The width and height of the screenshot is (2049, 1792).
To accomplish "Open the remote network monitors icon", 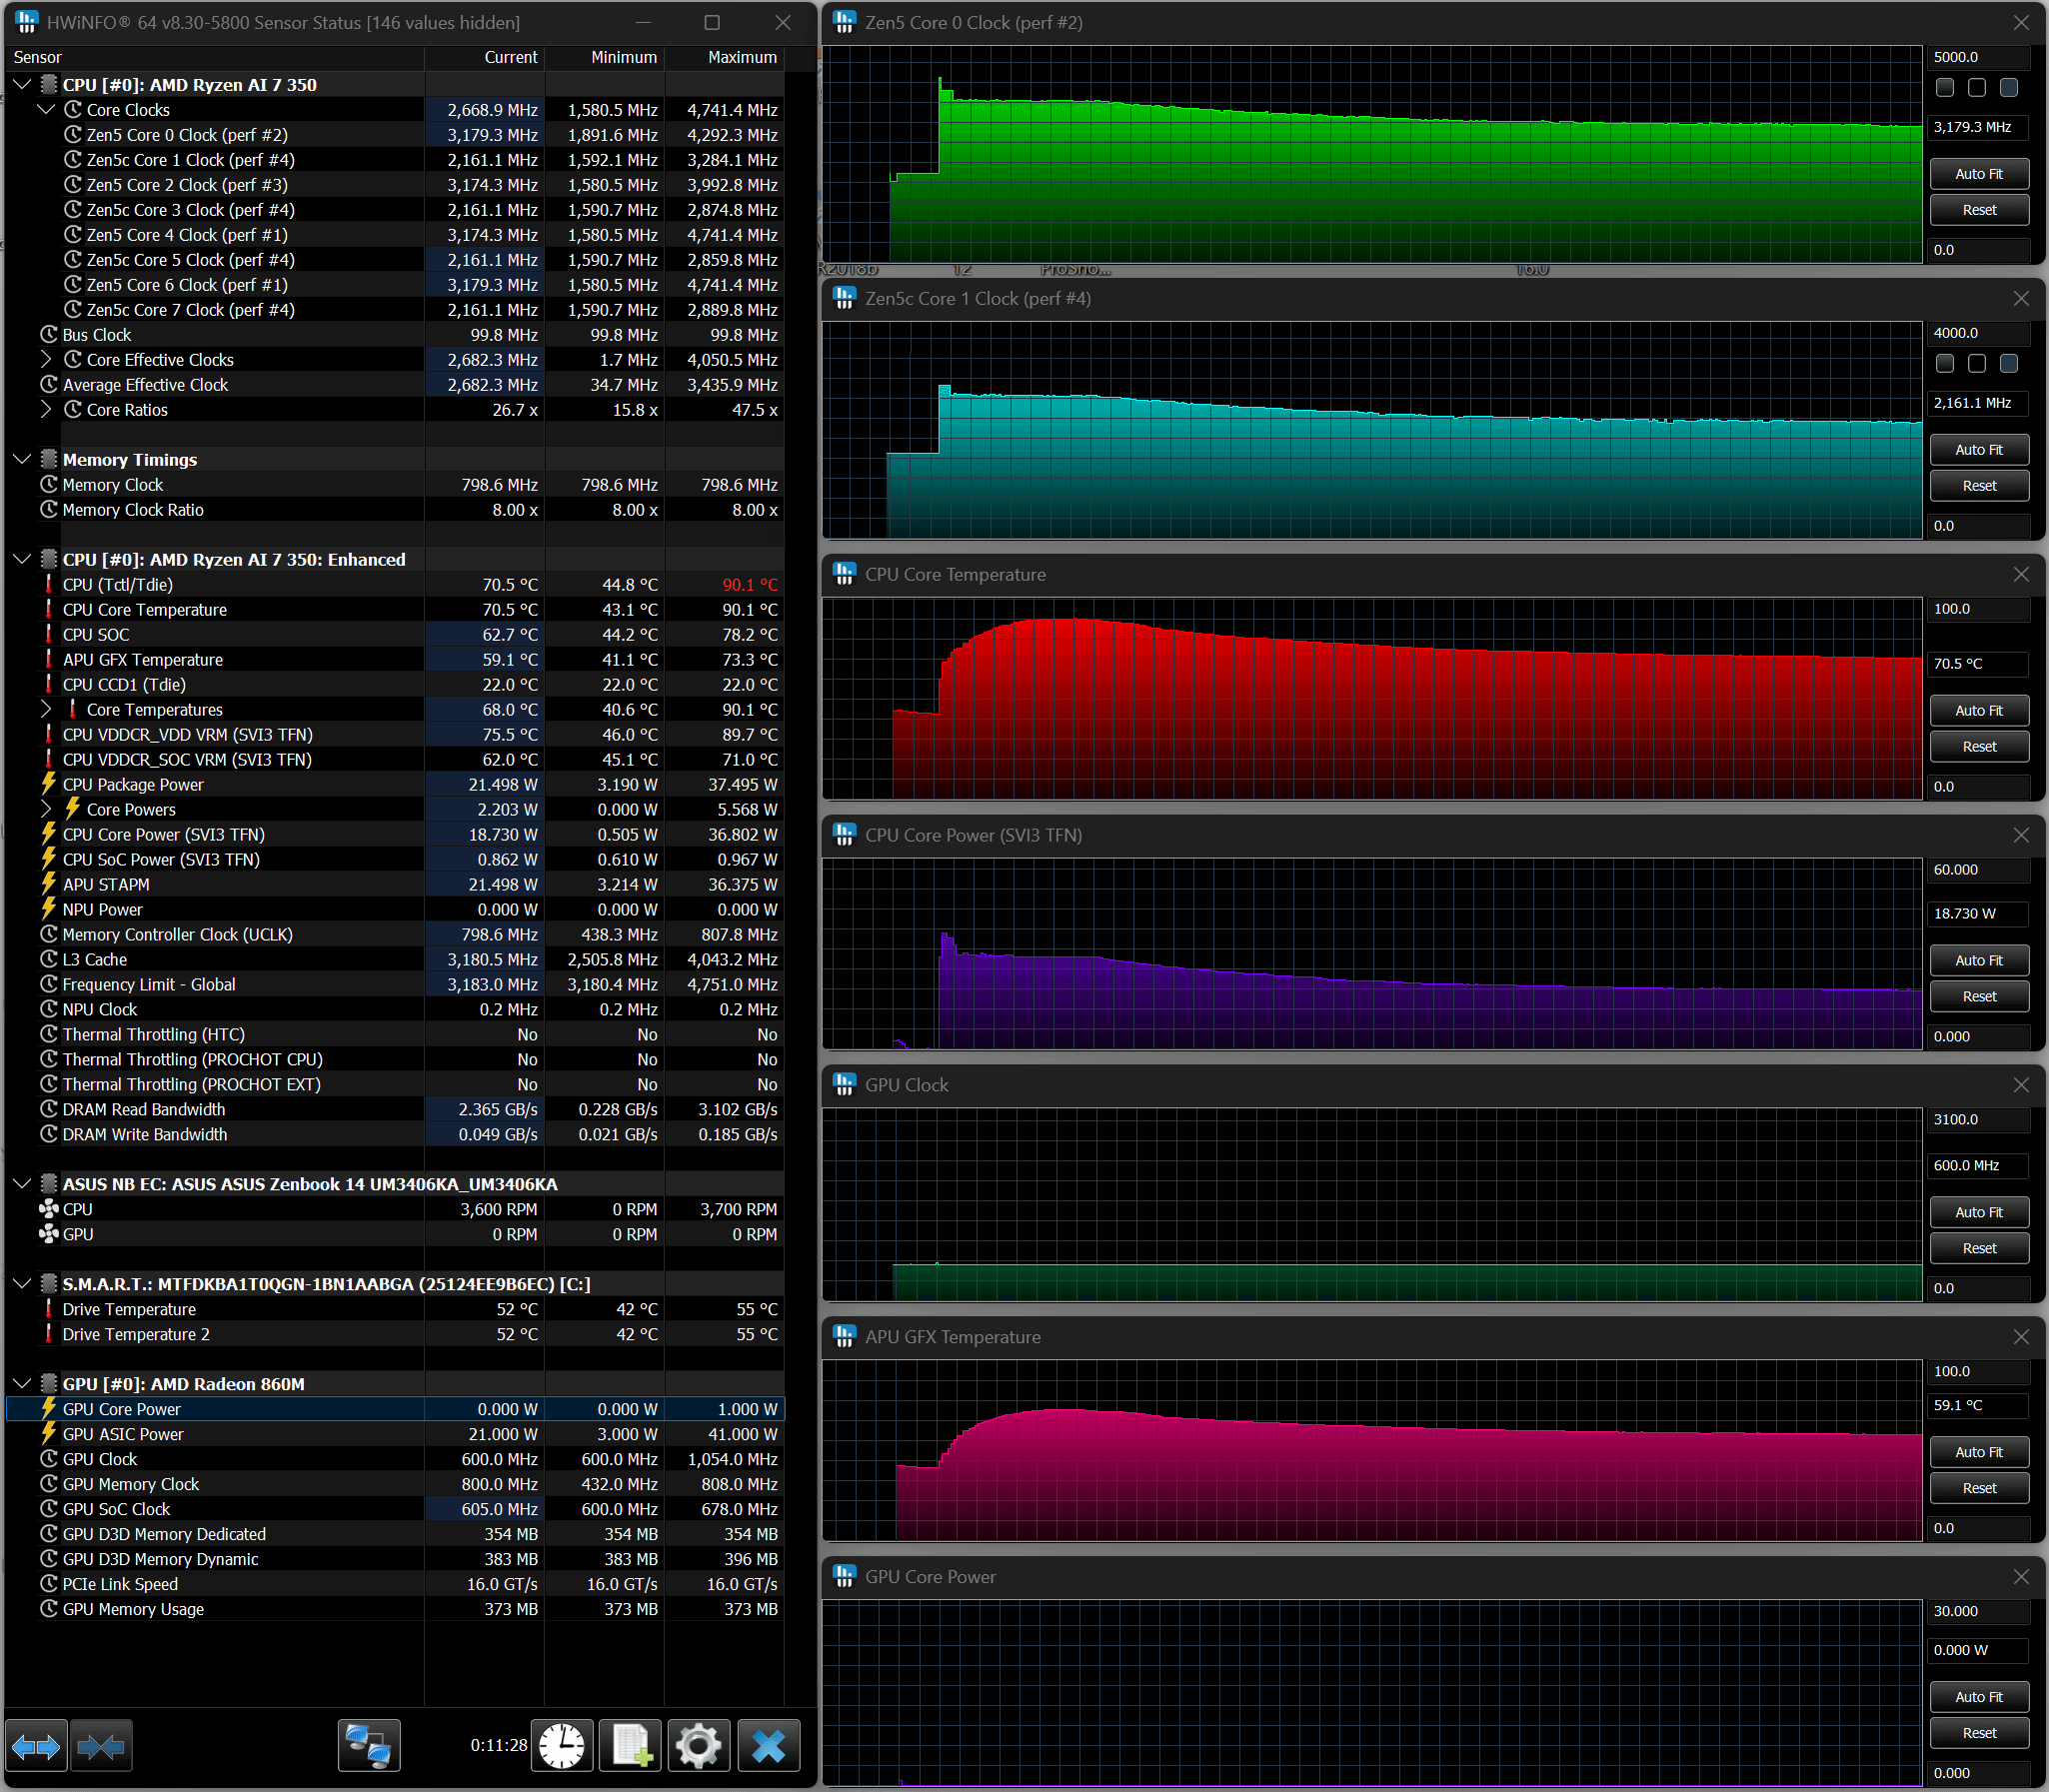I will point(369,1746).
